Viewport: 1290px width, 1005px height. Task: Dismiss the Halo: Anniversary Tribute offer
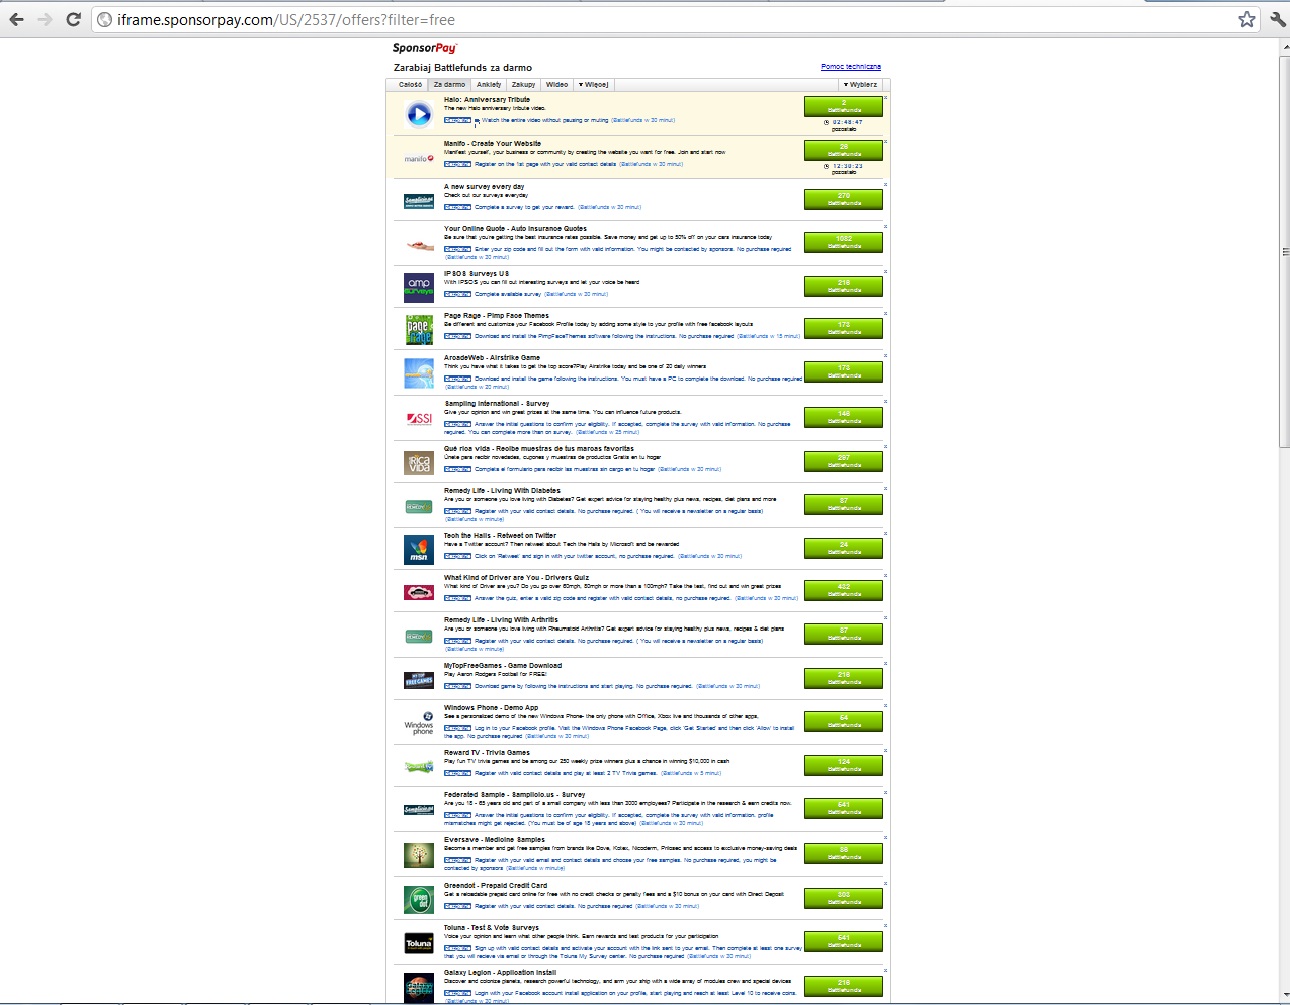(886, 97)
